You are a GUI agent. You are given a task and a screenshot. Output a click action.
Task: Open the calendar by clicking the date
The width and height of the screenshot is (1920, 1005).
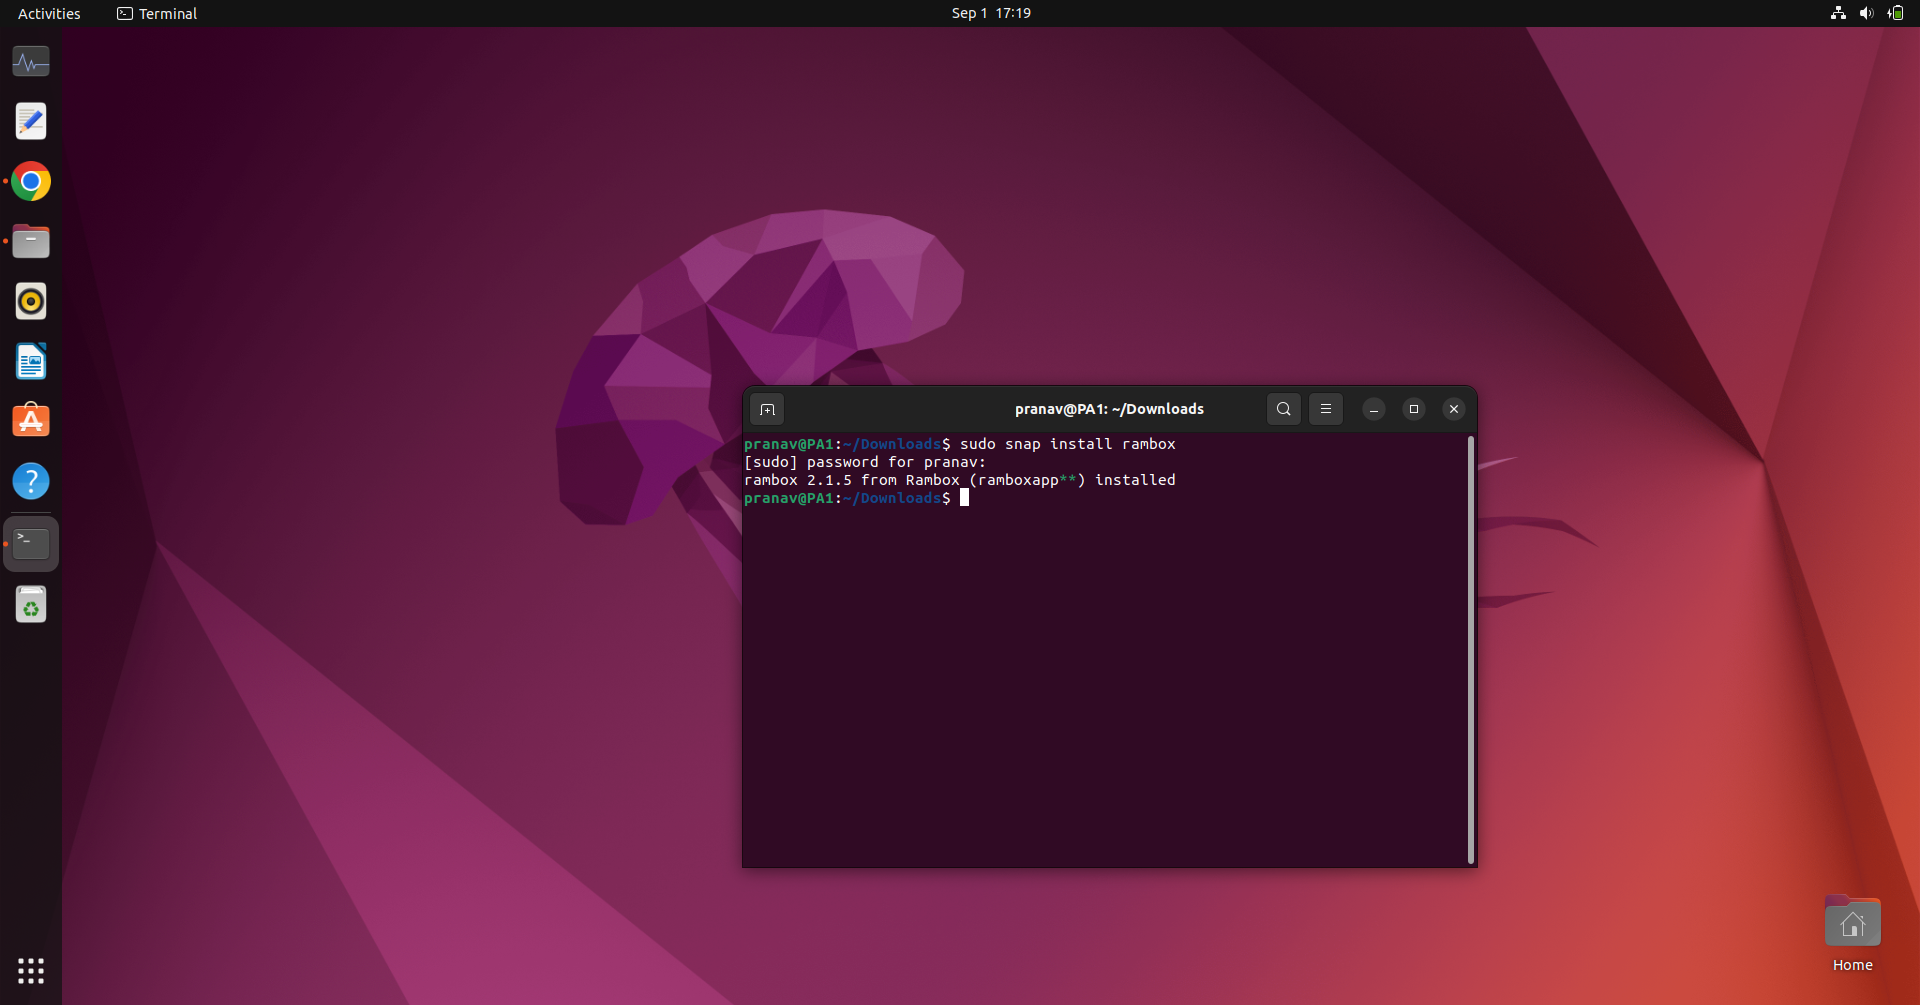990,13
